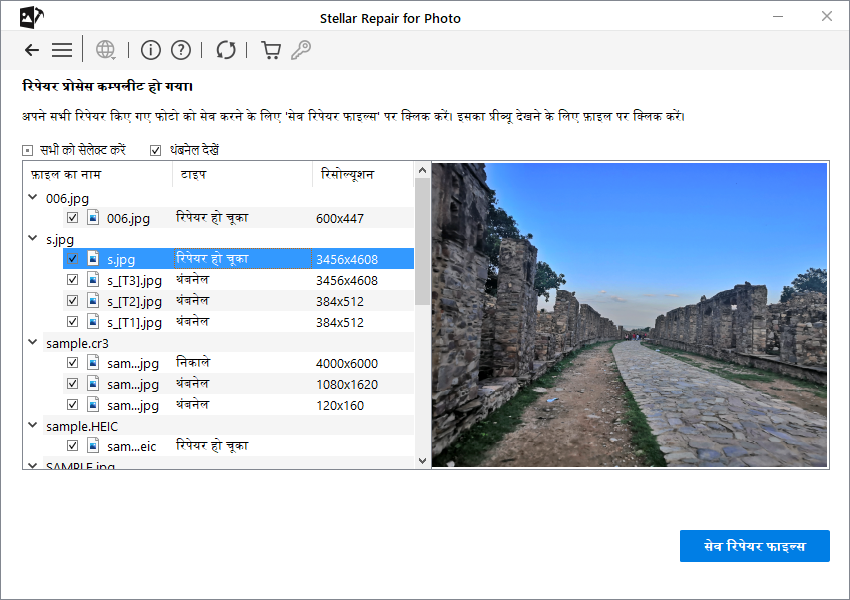Select the s_[T3].jpg file name
850x600 pixels.
[134, 280]
